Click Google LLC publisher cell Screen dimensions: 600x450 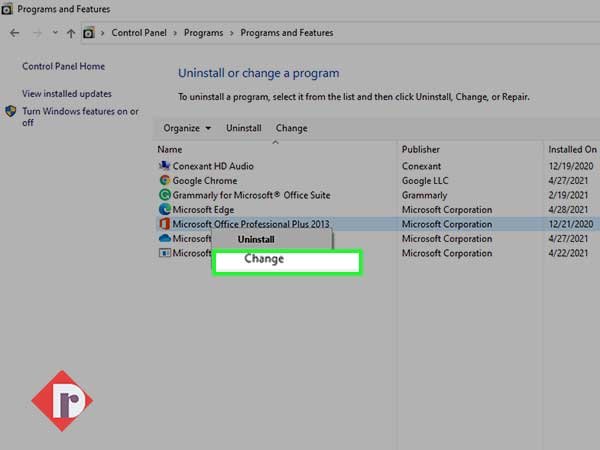tap(425, 181)
